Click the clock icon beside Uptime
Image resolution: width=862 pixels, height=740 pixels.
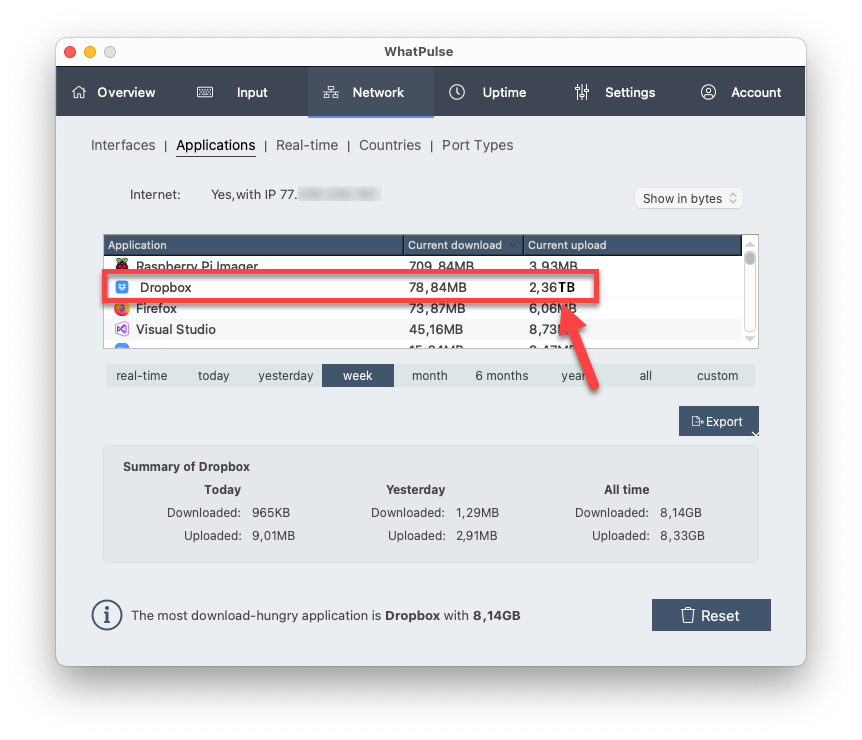[x=457, y=91]
